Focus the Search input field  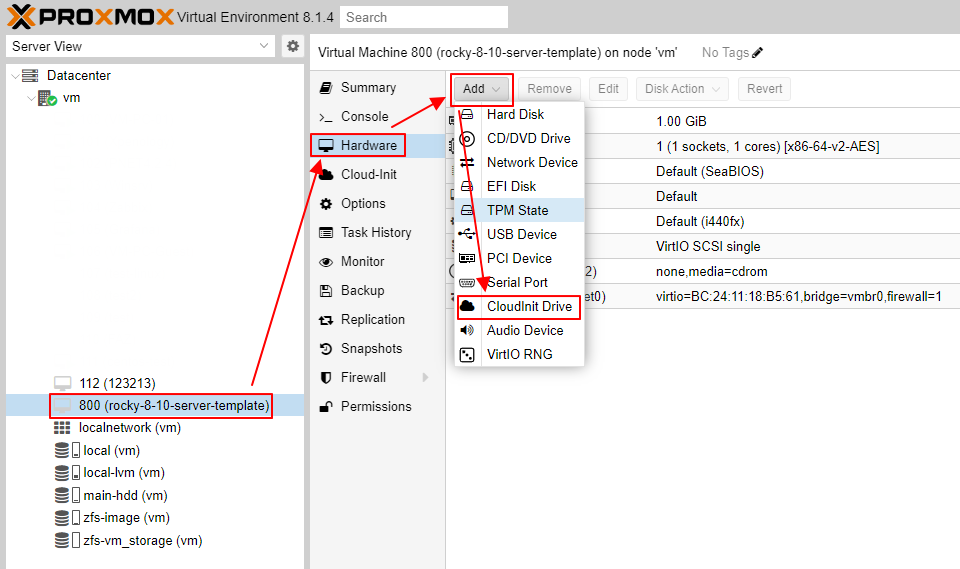pos(424,17)
